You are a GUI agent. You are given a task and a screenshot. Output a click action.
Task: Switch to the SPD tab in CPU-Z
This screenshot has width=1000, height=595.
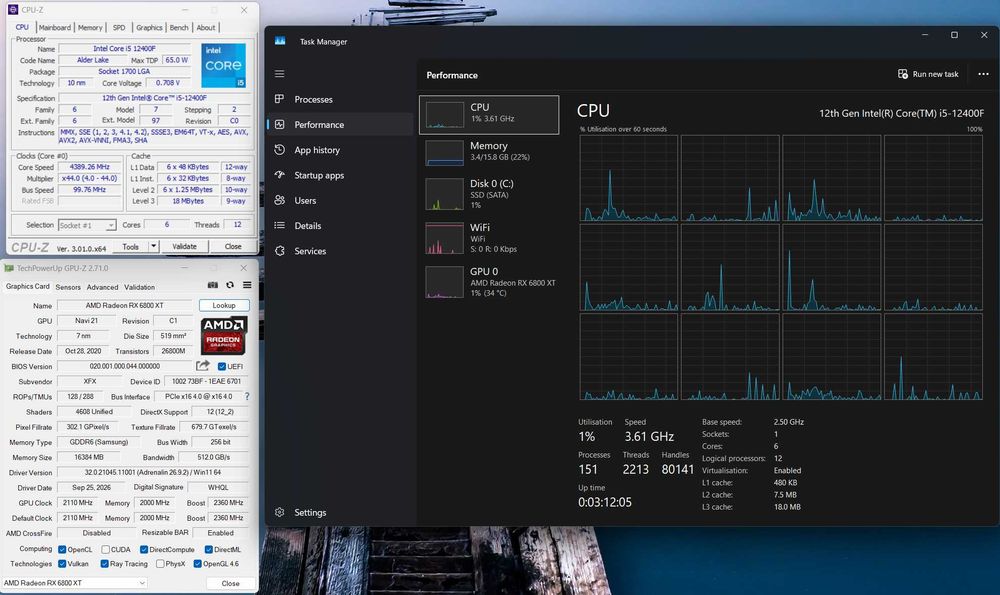point(119,27)
